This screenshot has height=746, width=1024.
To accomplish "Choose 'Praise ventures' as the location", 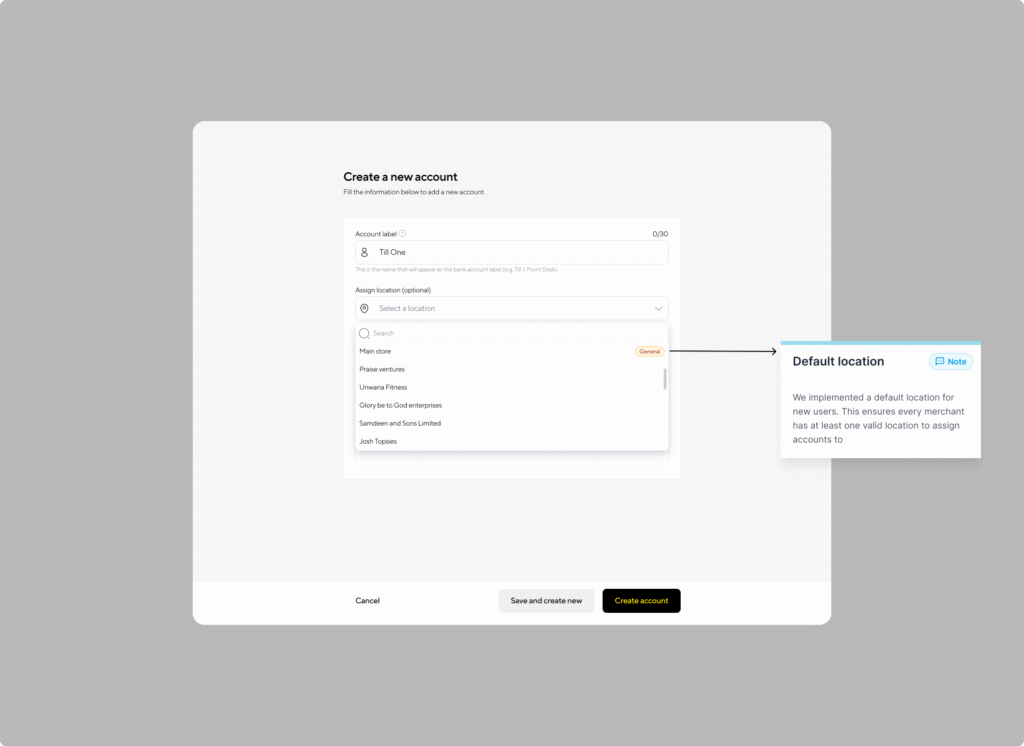I will pos(382,370).
